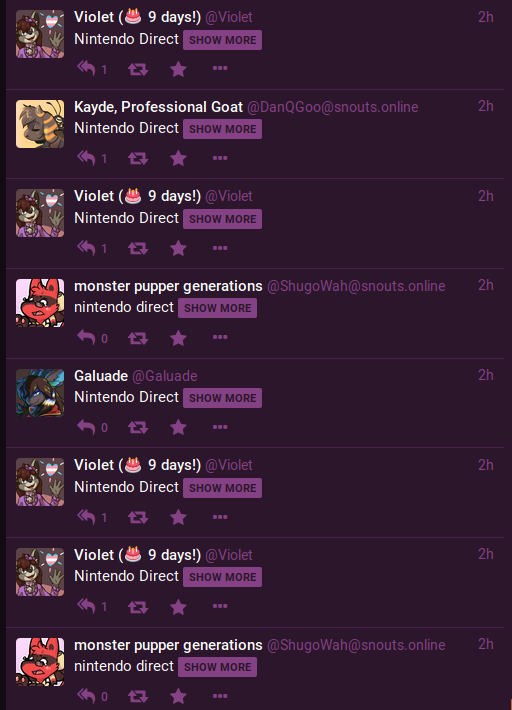The height and width of the screenshot is (710, 512).
Task: Reply to Galuade's Nintendo Direct post
Action: tap(86, 427)
